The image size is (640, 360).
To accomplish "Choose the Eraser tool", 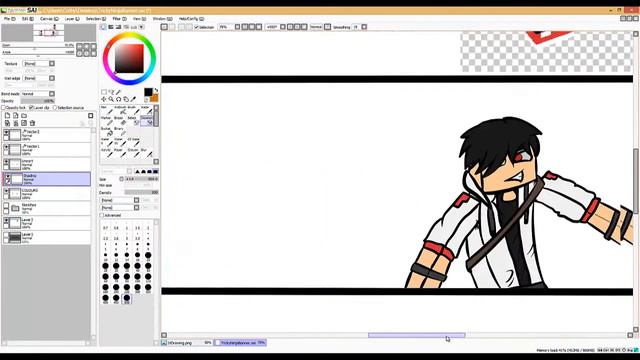I will pos(120,121).
